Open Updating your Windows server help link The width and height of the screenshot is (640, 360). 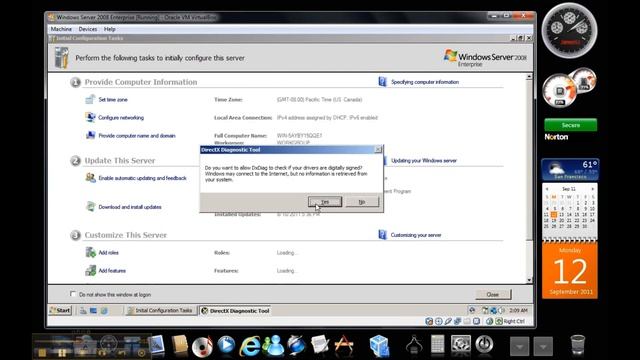(x=424, y=160)
